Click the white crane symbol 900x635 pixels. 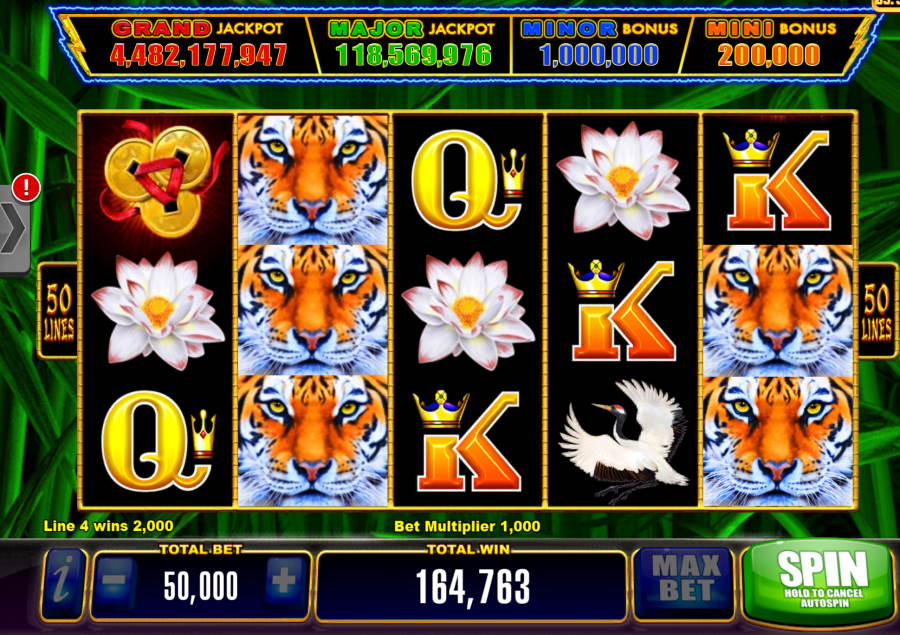623,439
